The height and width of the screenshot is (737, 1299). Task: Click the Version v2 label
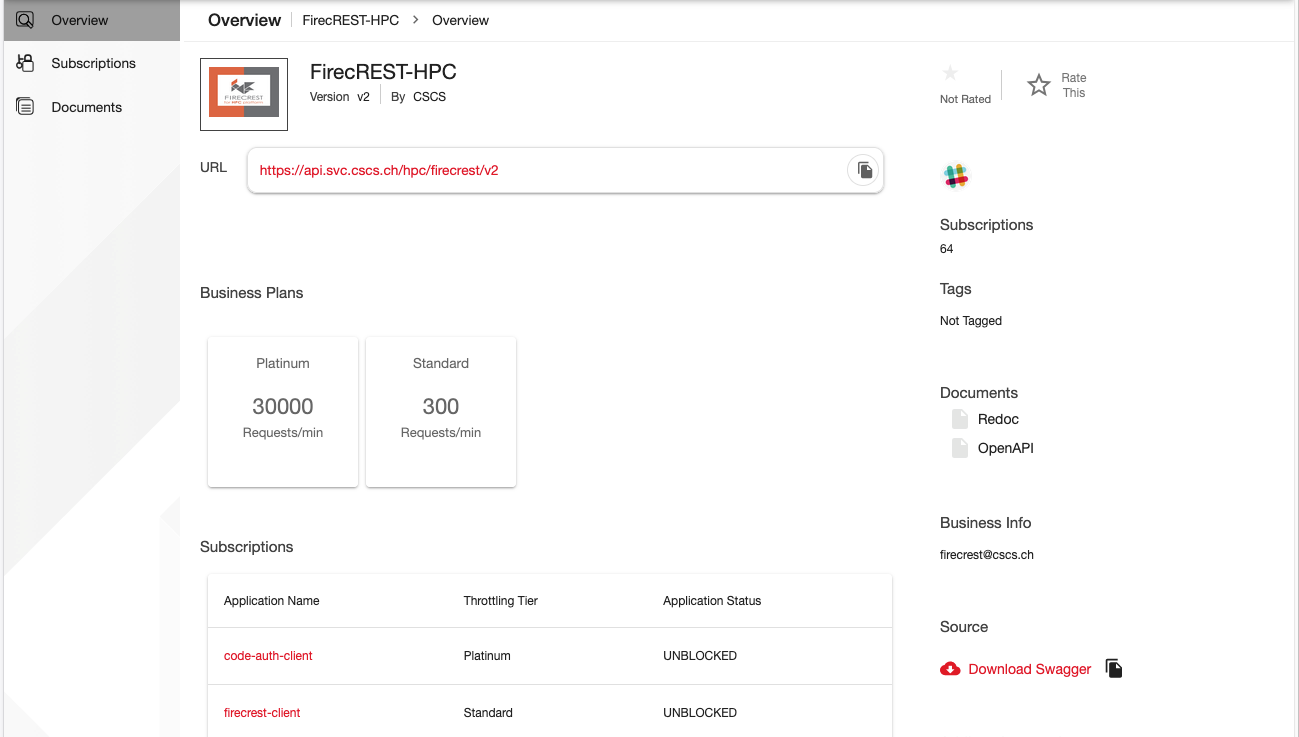pos(340,97)
